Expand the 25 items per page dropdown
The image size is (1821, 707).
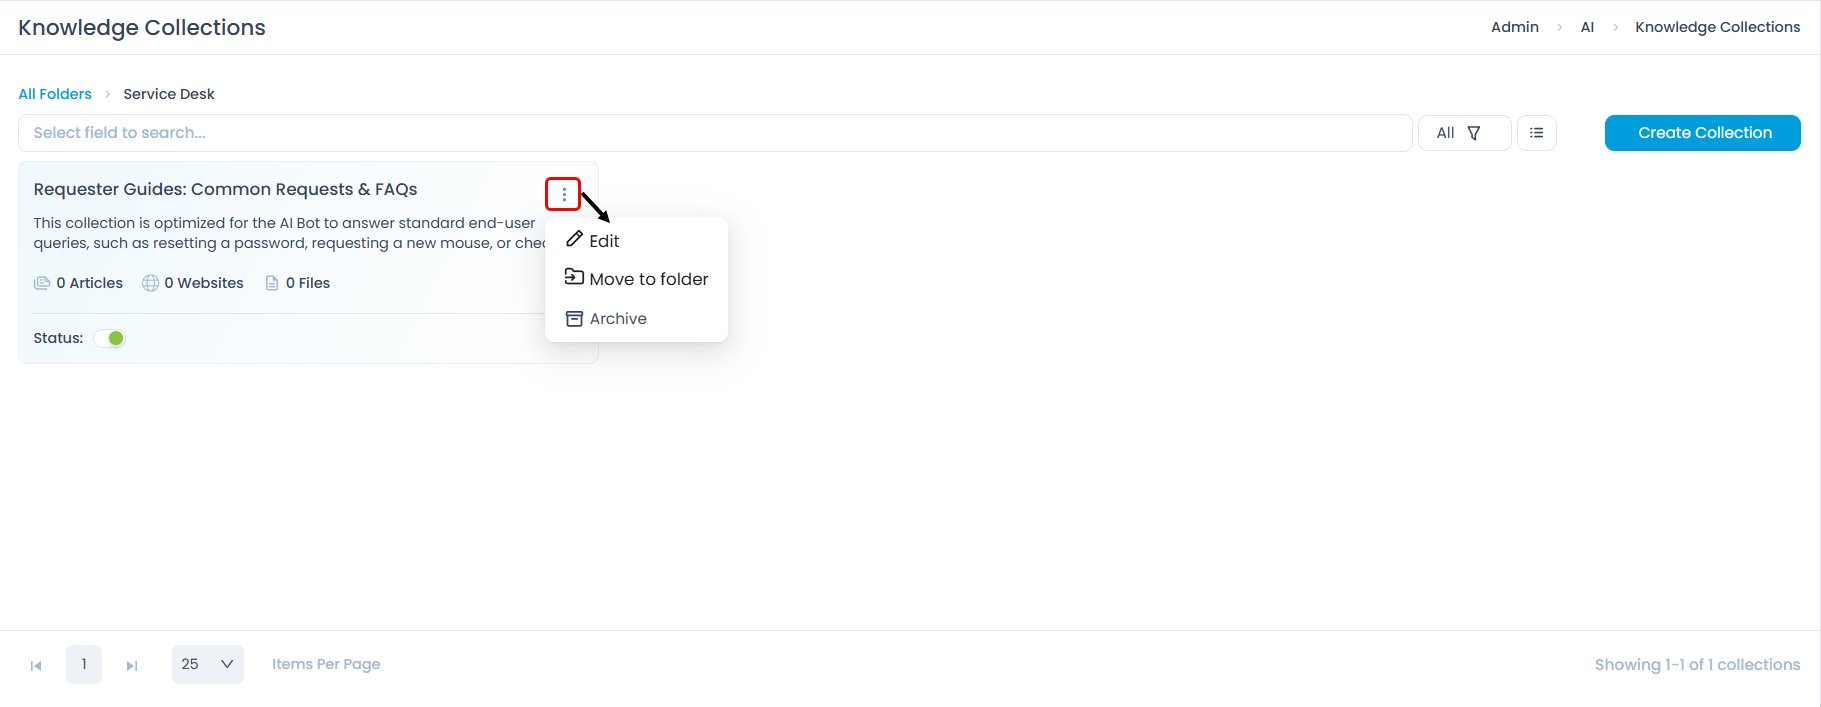tap(208, 664)
